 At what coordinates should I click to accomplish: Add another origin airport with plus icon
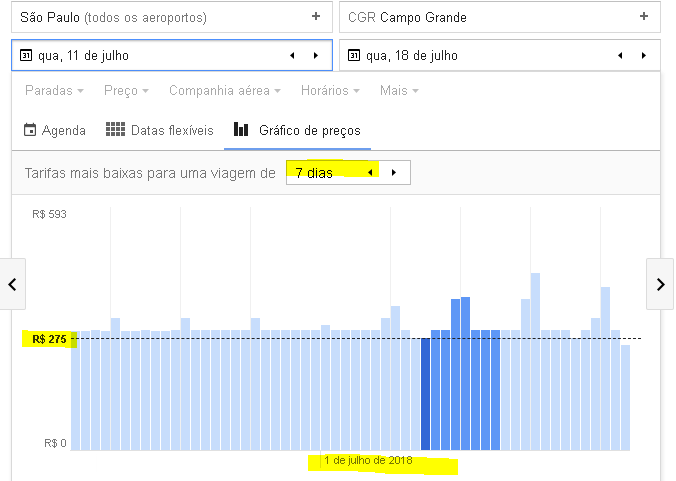click(316, 16)
